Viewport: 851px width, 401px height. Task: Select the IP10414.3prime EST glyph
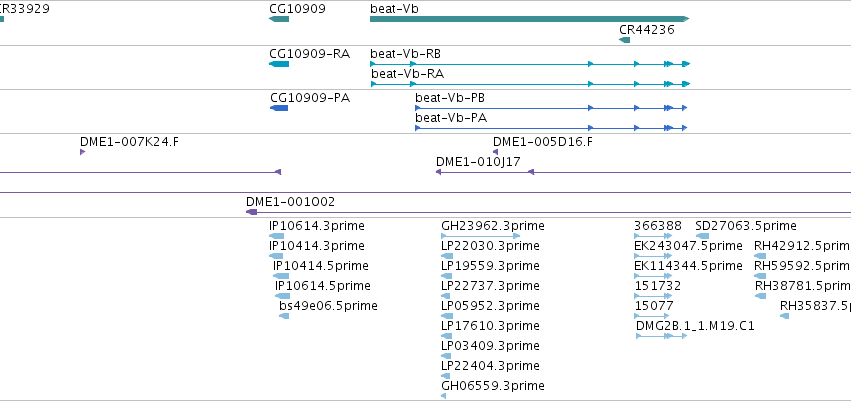(276, 256)
